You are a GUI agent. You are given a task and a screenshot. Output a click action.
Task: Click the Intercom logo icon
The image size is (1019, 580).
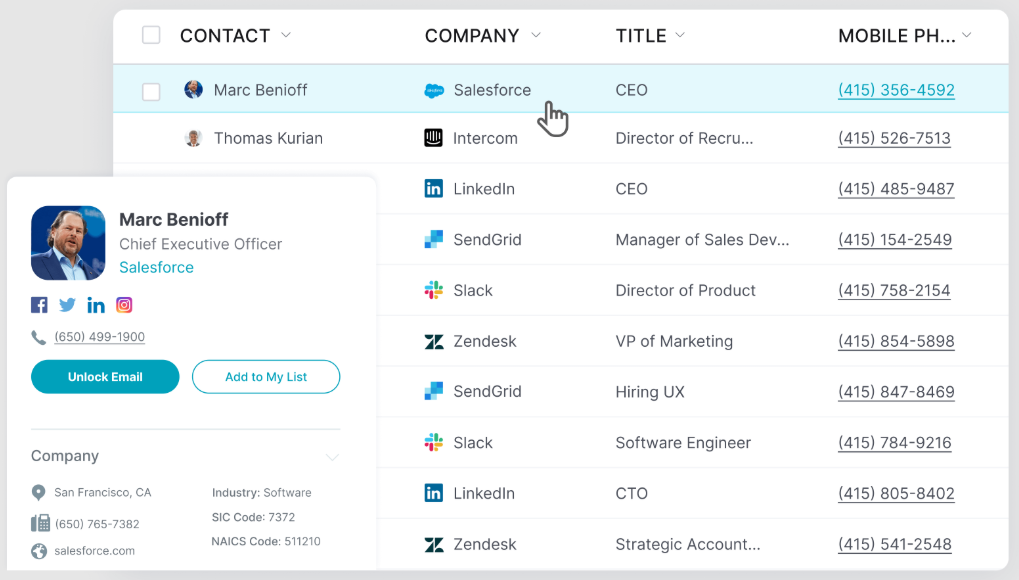tap(433, 138)
